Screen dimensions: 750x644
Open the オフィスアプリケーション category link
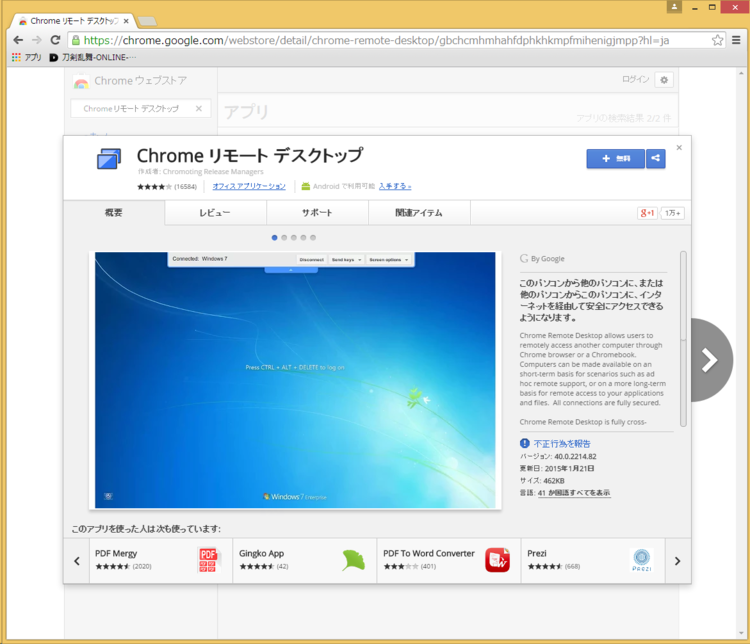249,186
